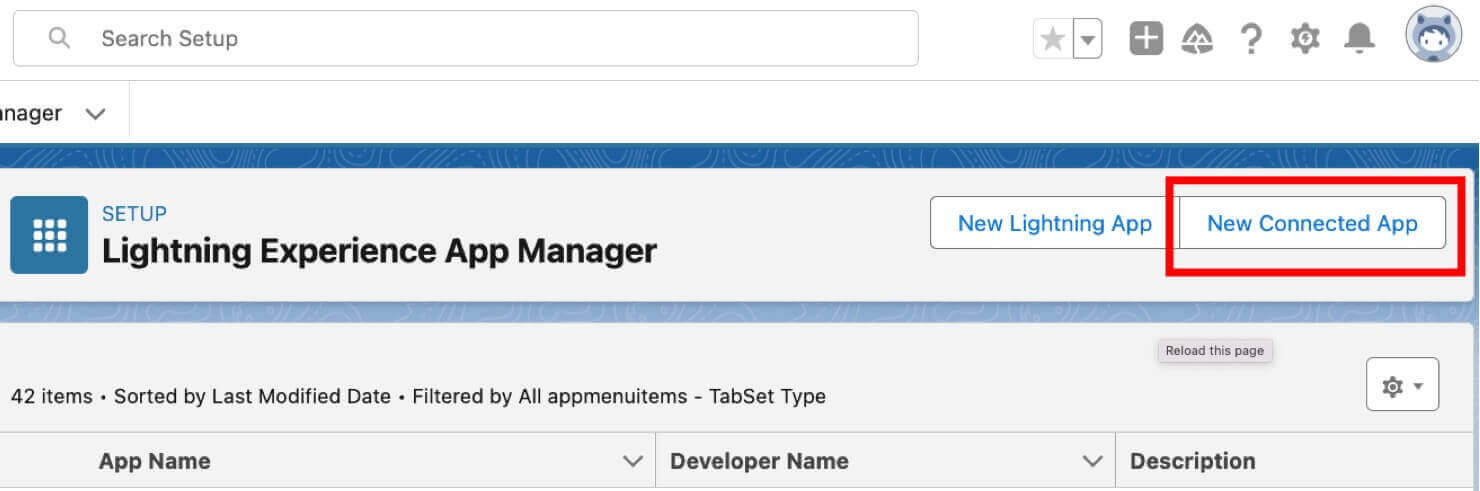Focus the Search Setup input field
This screenshot has width=1480, height=491.
coord(500,39)
